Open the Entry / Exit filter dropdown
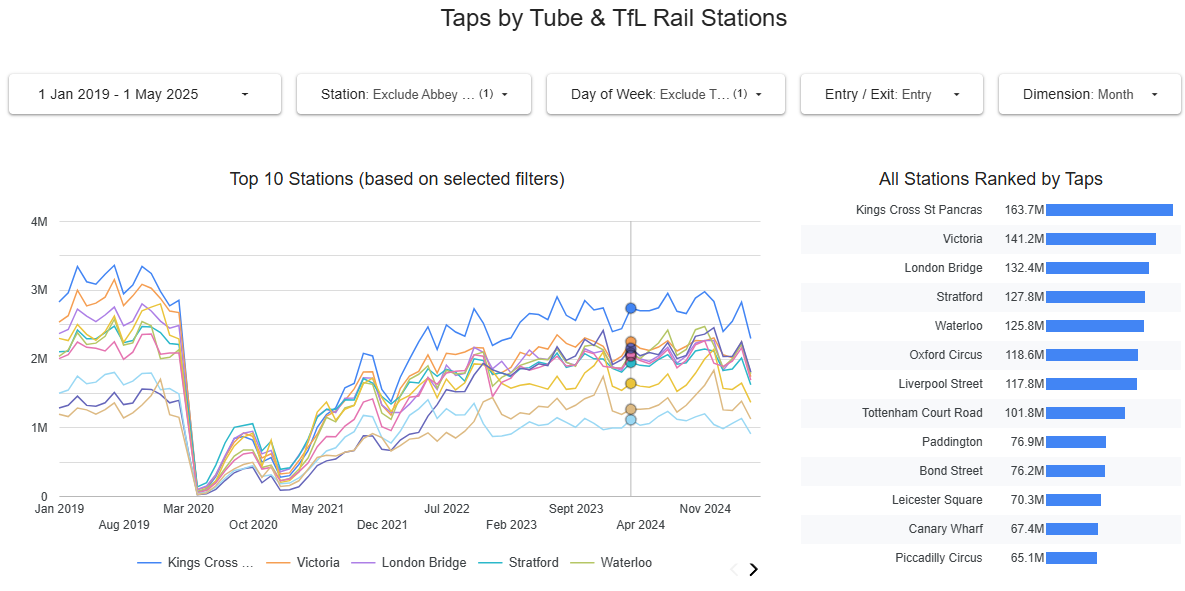Viewport: 1185px width, 591px height. click(892, 94)
